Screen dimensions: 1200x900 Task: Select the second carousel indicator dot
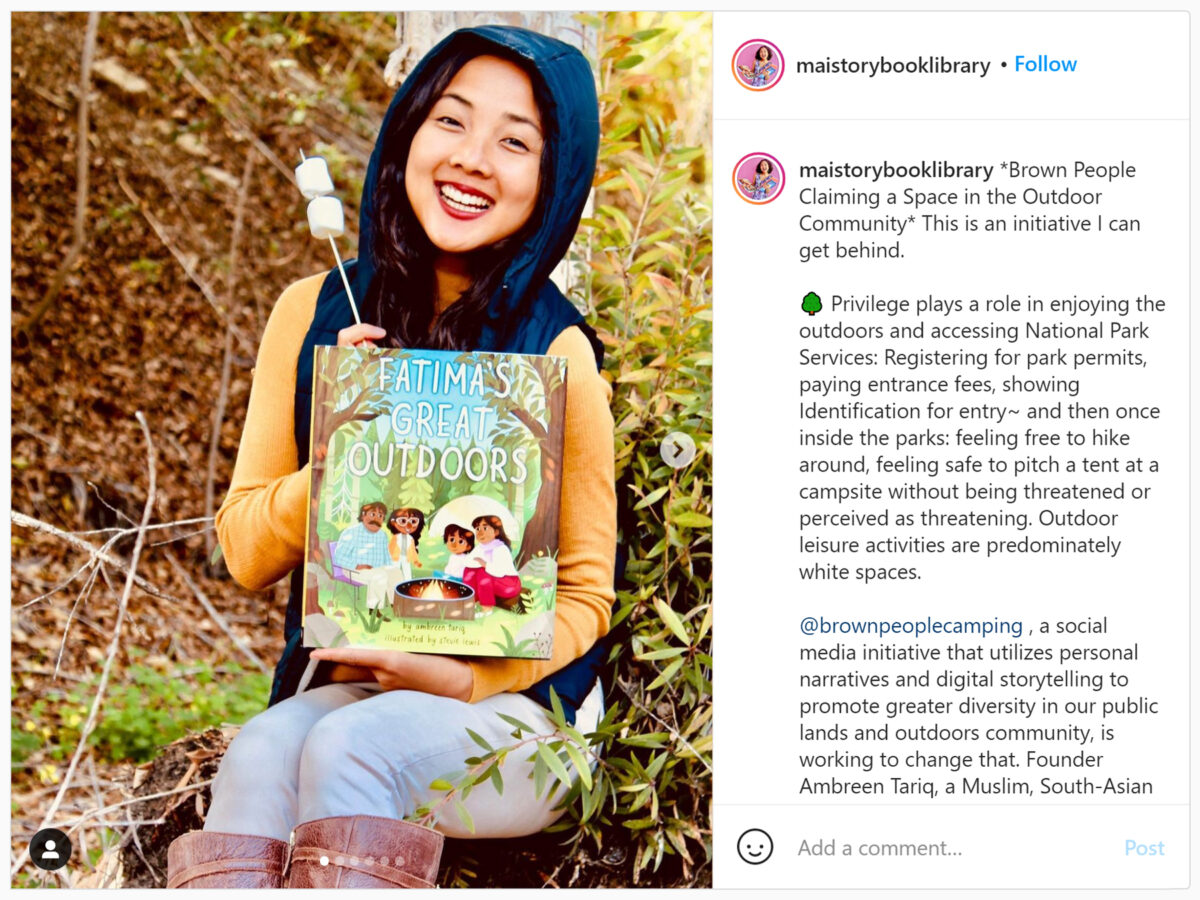(x=339, y=861)
